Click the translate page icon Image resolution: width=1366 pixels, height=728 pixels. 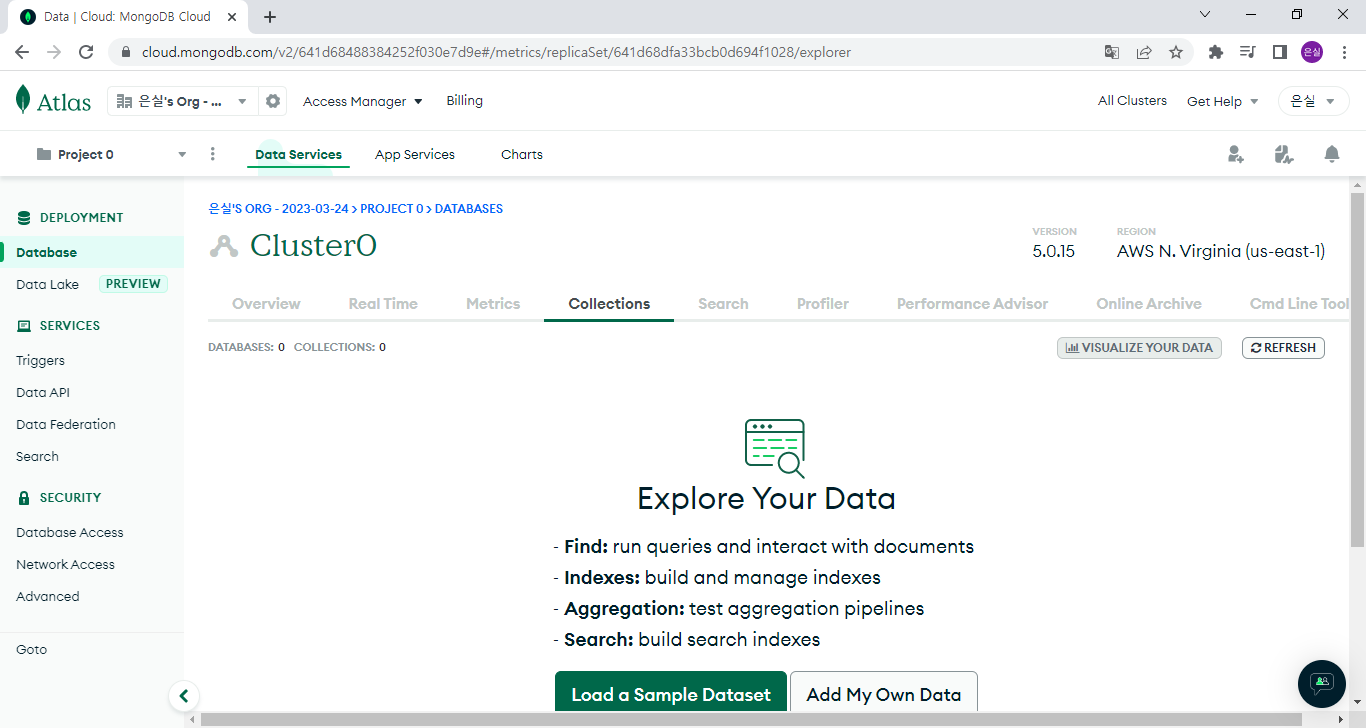click(x=1112, y=52)
